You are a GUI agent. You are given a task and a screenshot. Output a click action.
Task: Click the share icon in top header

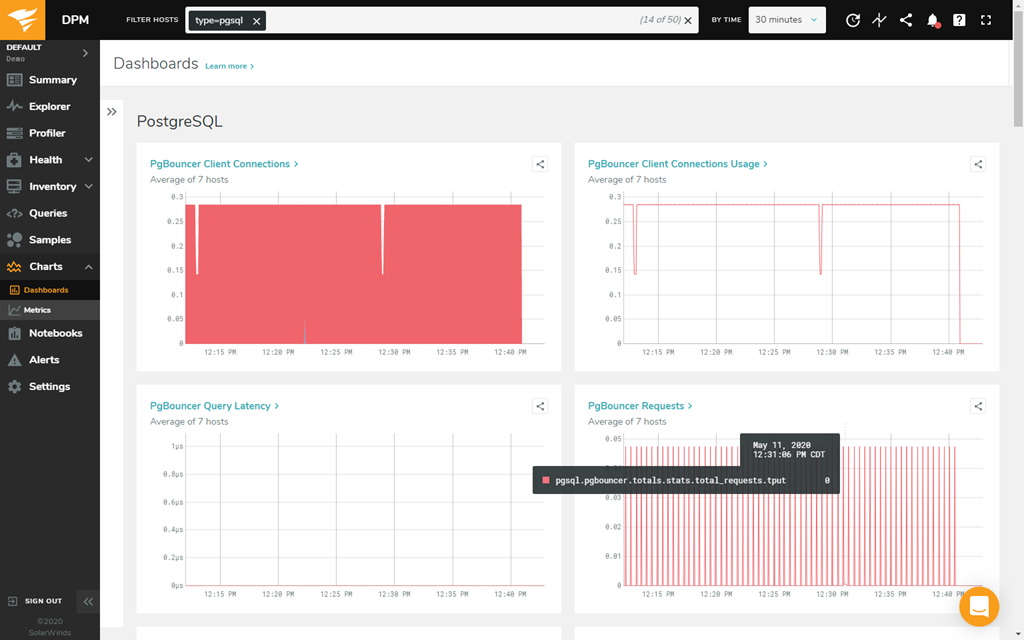point(906,20)
